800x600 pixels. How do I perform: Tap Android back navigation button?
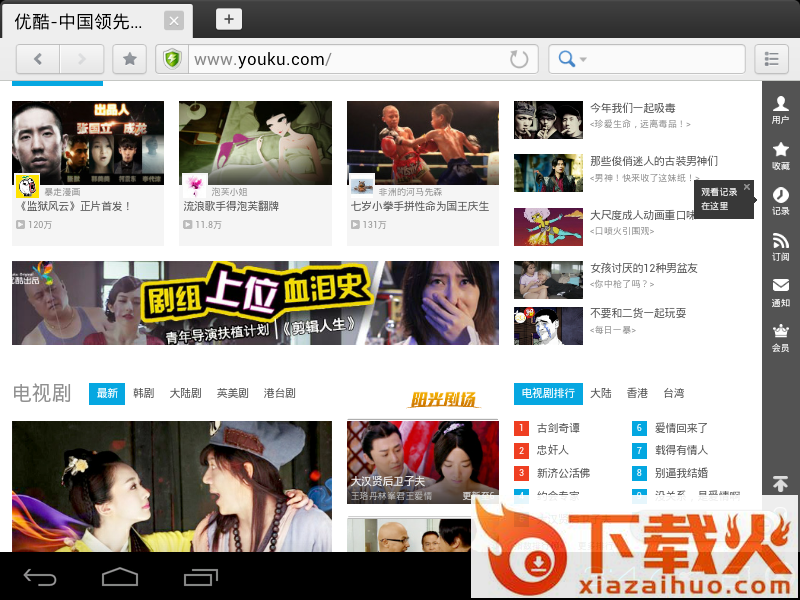(40, 577)
